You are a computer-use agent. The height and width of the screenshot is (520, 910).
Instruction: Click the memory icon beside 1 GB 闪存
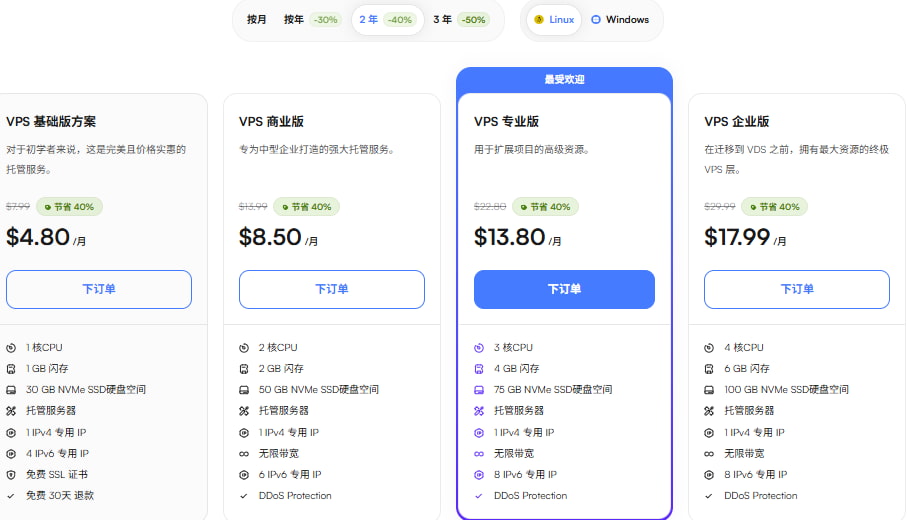[11, 369]
